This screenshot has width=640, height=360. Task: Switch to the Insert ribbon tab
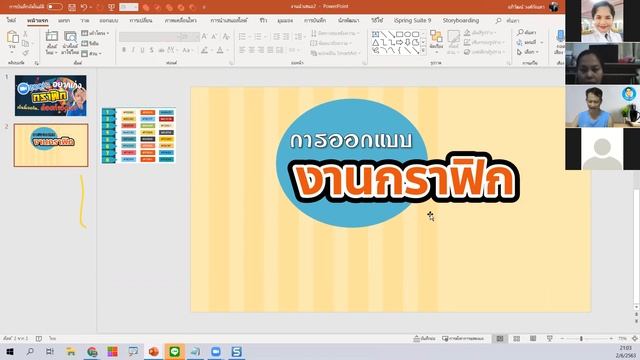coord(64,20)
